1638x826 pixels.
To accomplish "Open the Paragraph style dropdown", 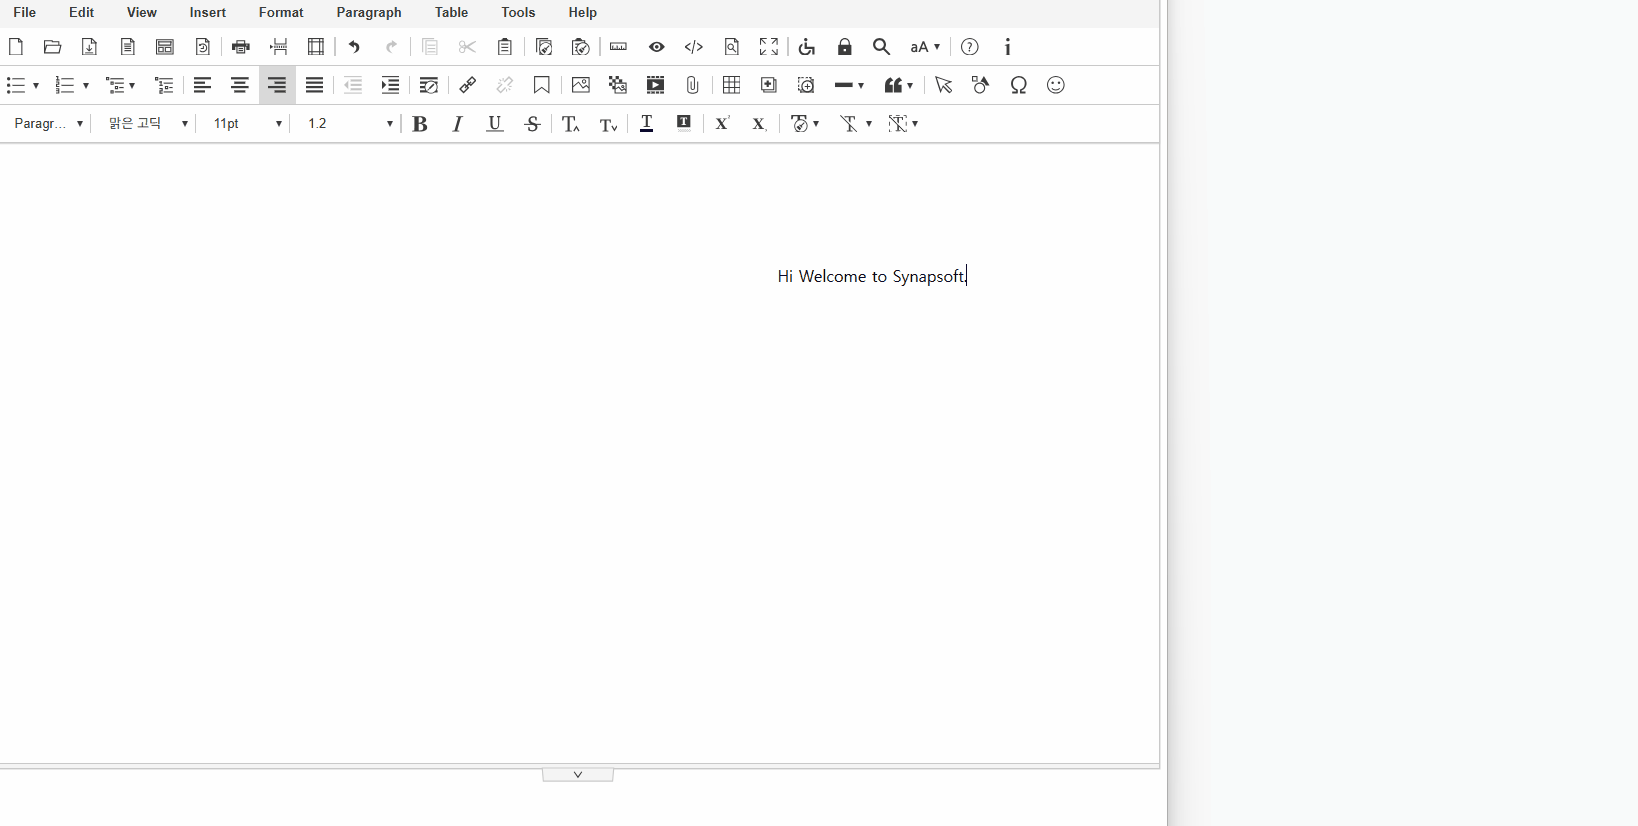I will click(48, 123).
